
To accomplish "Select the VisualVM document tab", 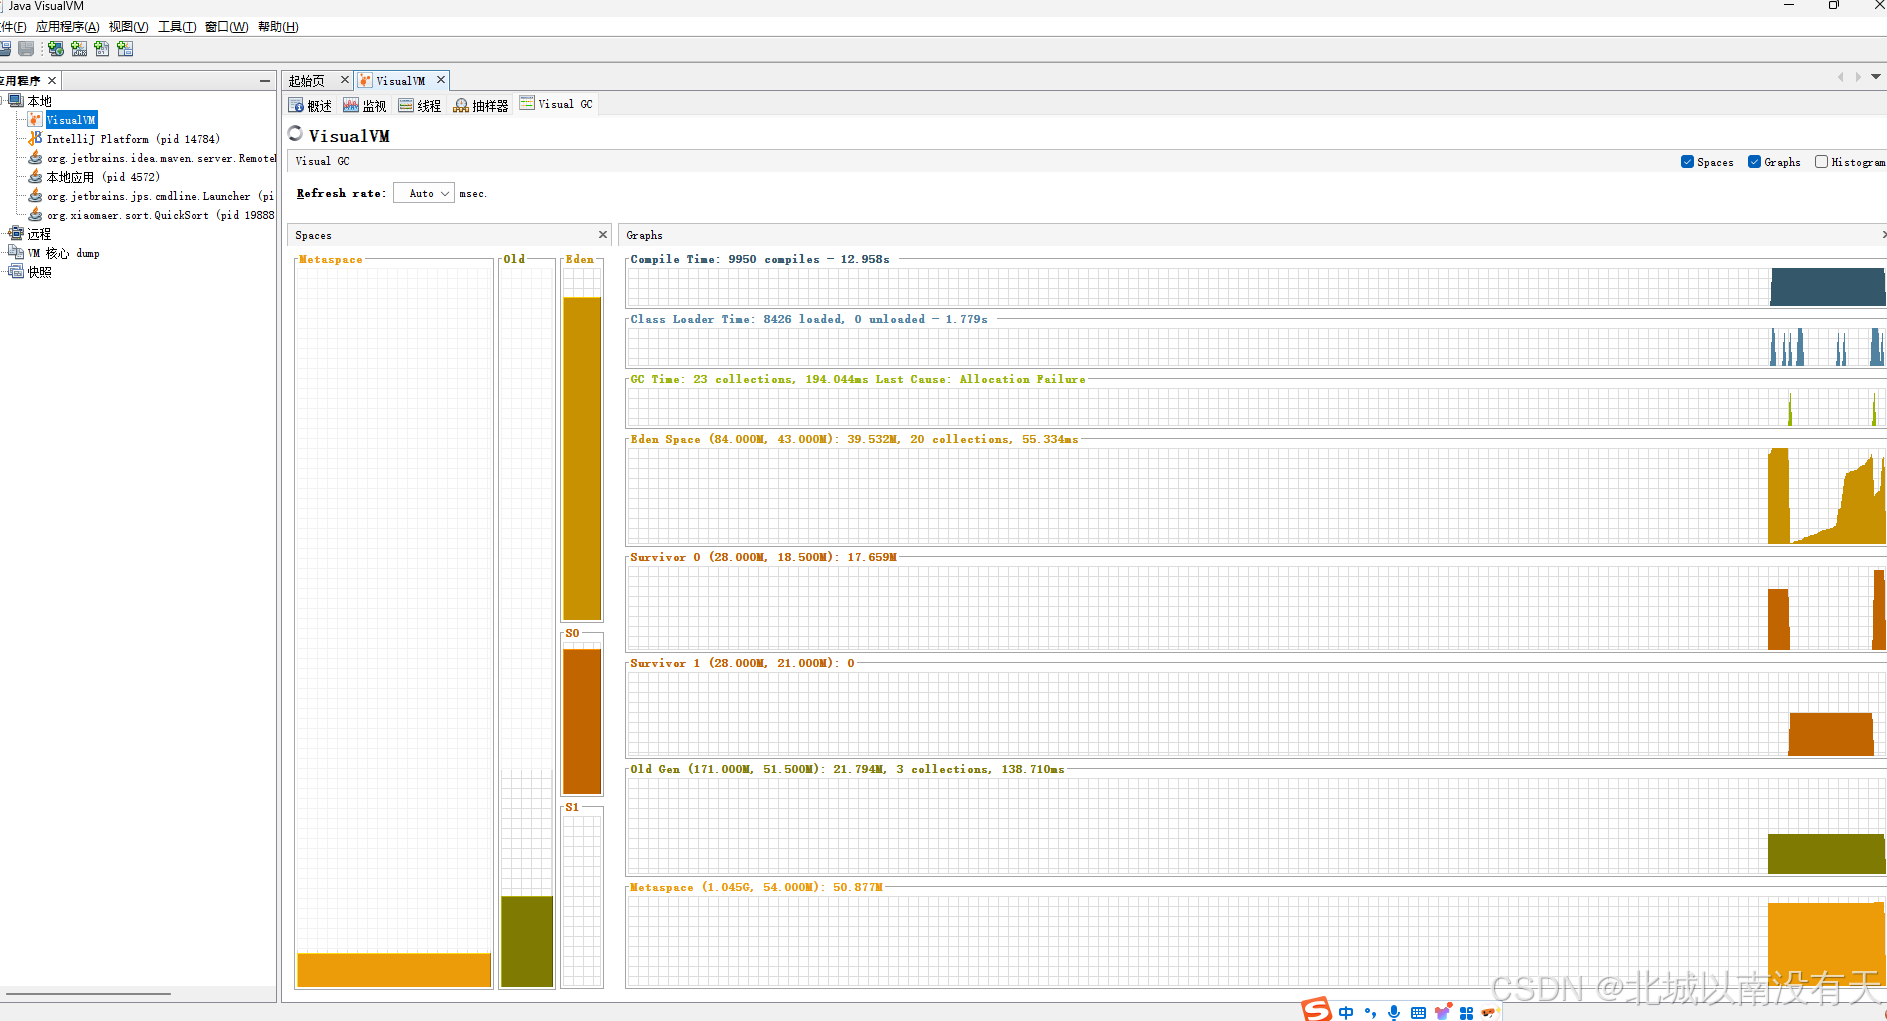I will 401,81.
